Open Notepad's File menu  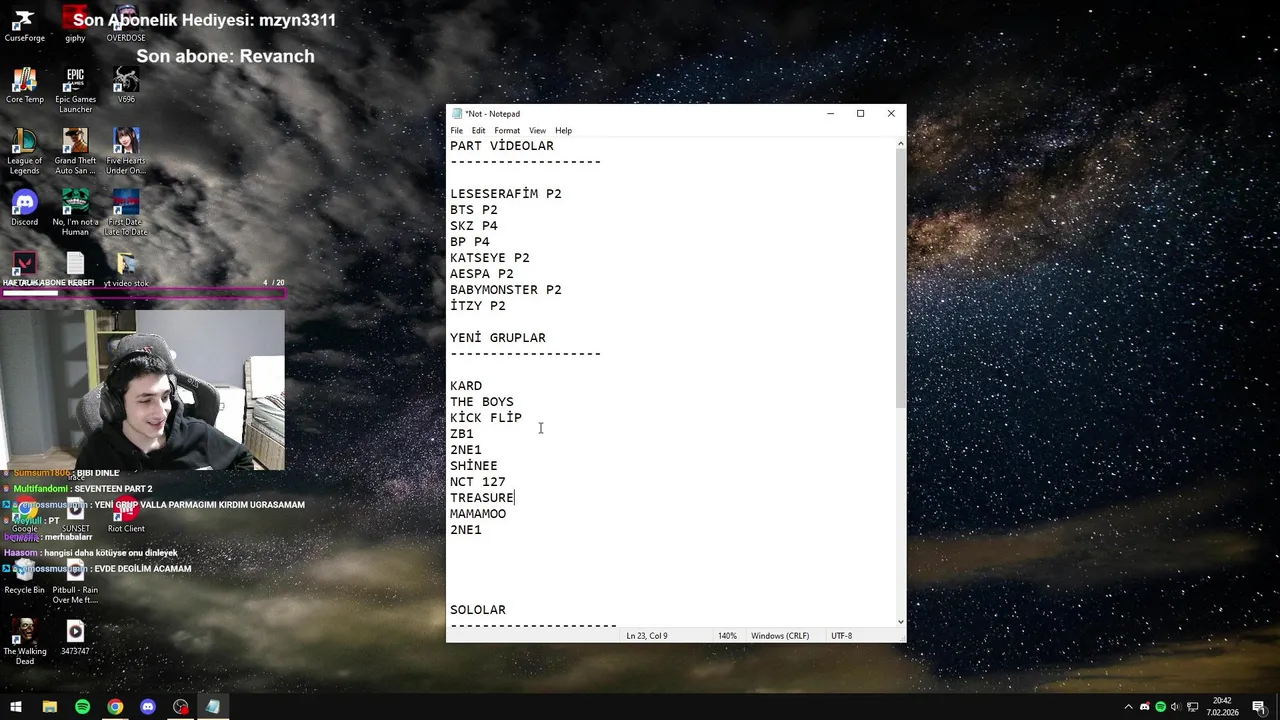456,131
